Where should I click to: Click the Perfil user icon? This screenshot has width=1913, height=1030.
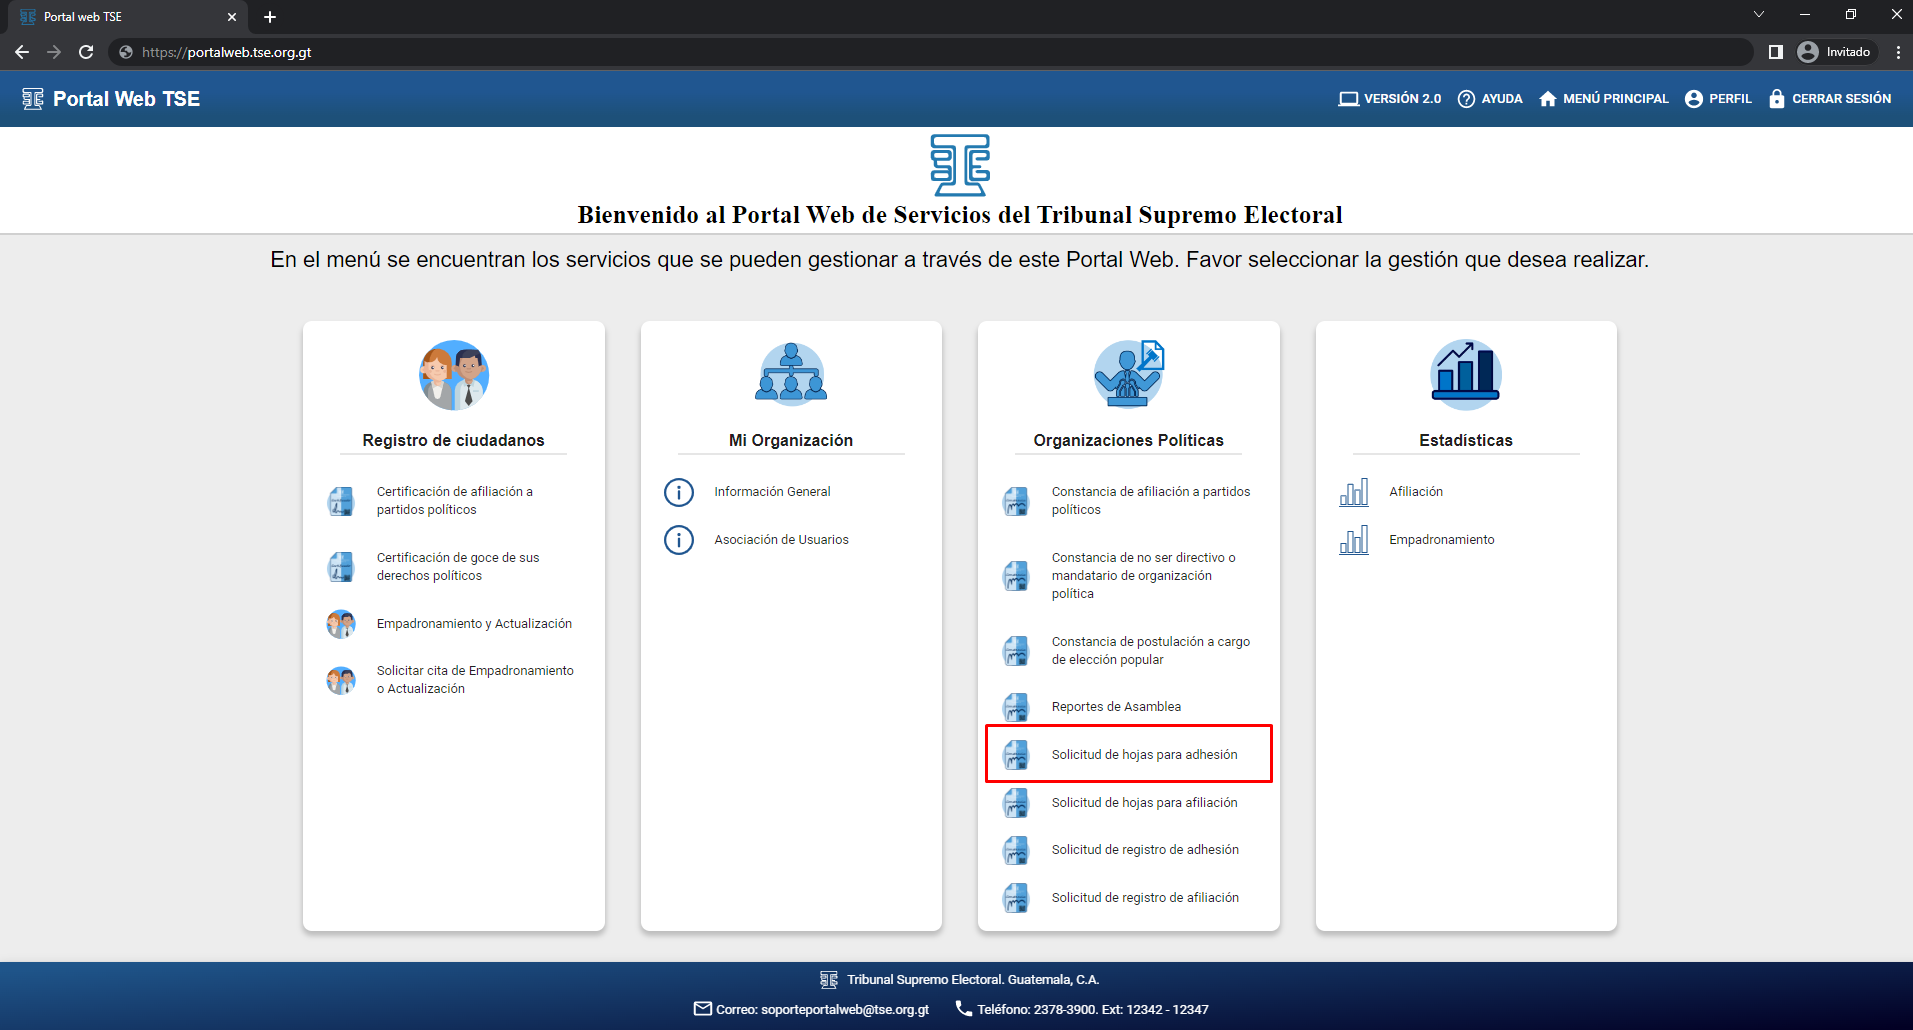(1694, 99)
